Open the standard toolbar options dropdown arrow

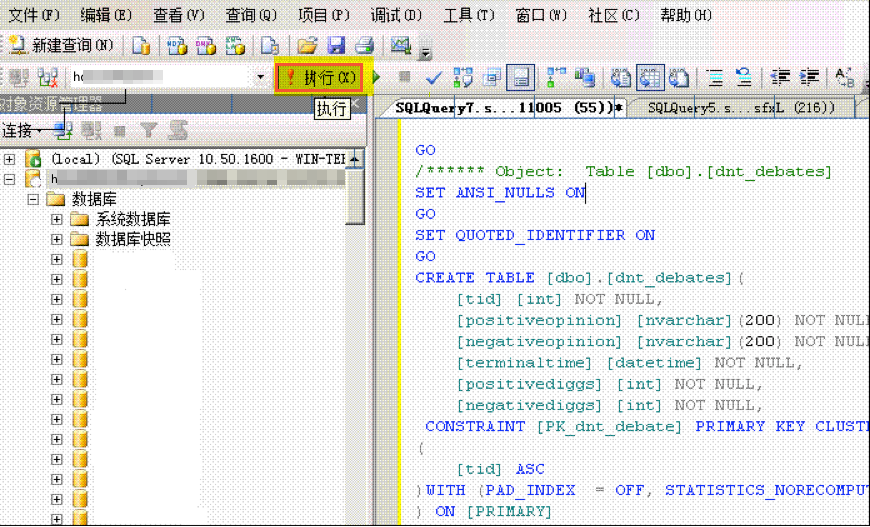426,51
